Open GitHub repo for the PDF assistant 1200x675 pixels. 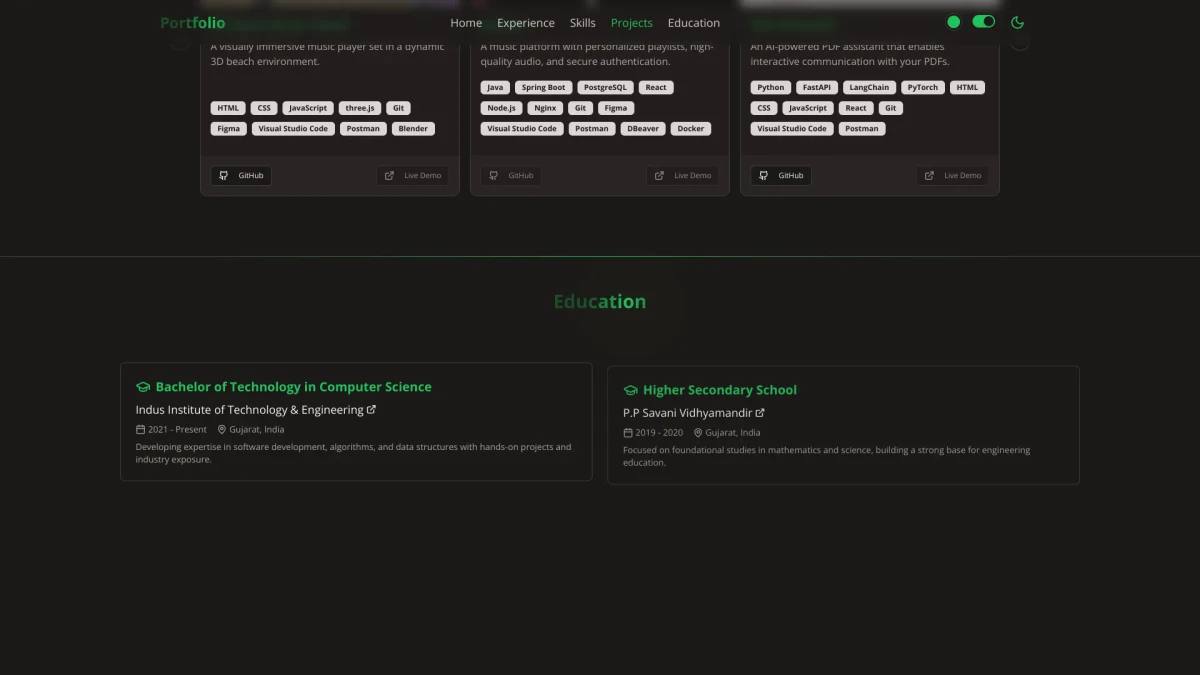coord(781,176)
